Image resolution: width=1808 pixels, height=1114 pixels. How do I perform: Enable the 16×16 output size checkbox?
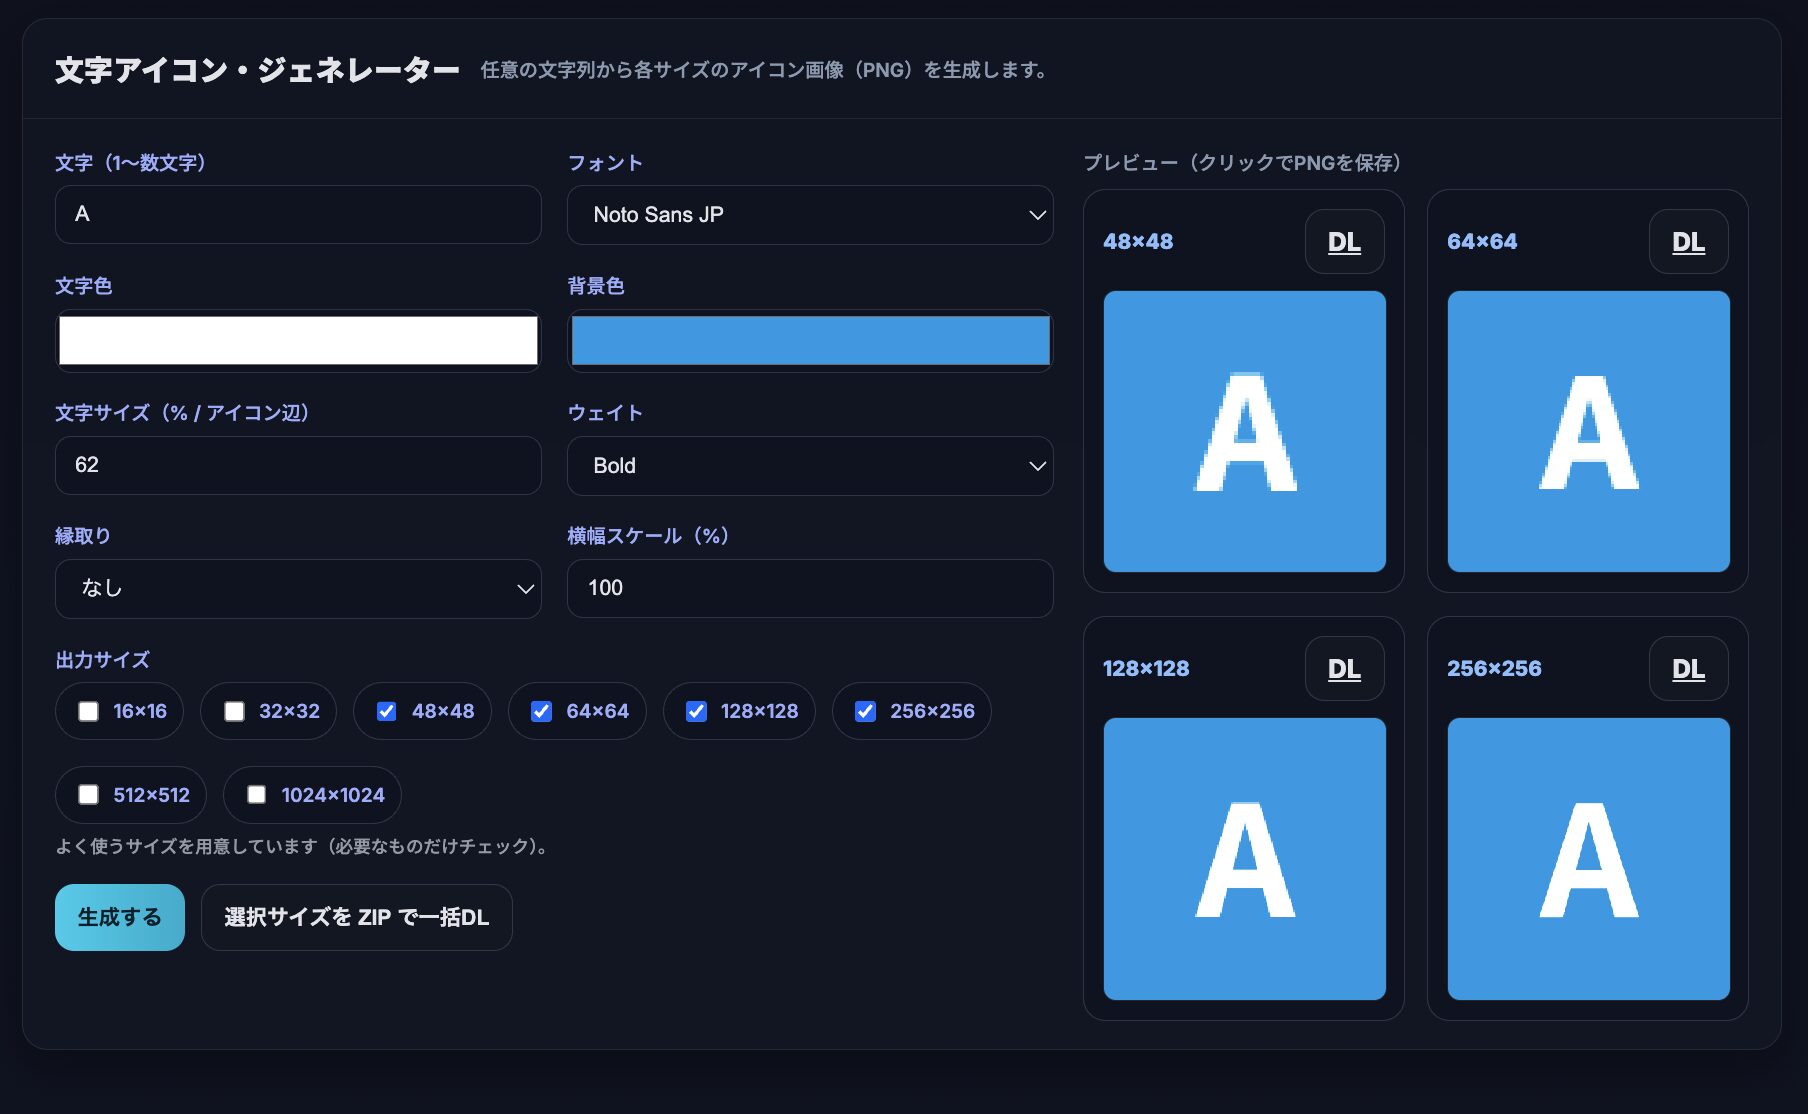pyautogui.click(x=89, y=711)
